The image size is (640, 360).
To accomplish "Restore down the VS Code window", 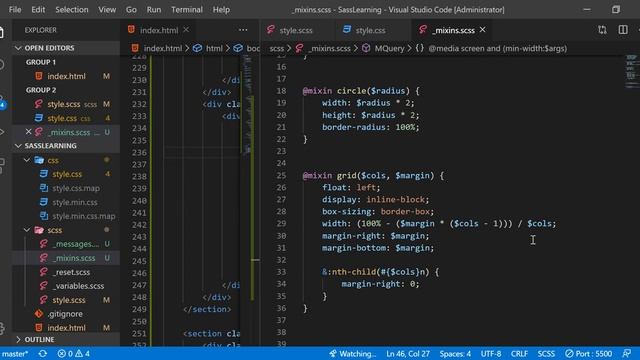I will tap(616, 9).
